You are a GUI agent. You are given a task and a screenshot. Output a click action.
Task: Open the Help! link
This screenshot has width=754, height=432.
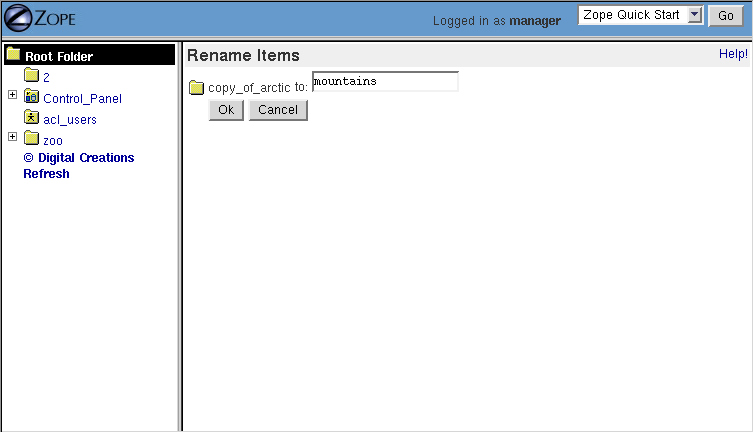click(733, 54)
